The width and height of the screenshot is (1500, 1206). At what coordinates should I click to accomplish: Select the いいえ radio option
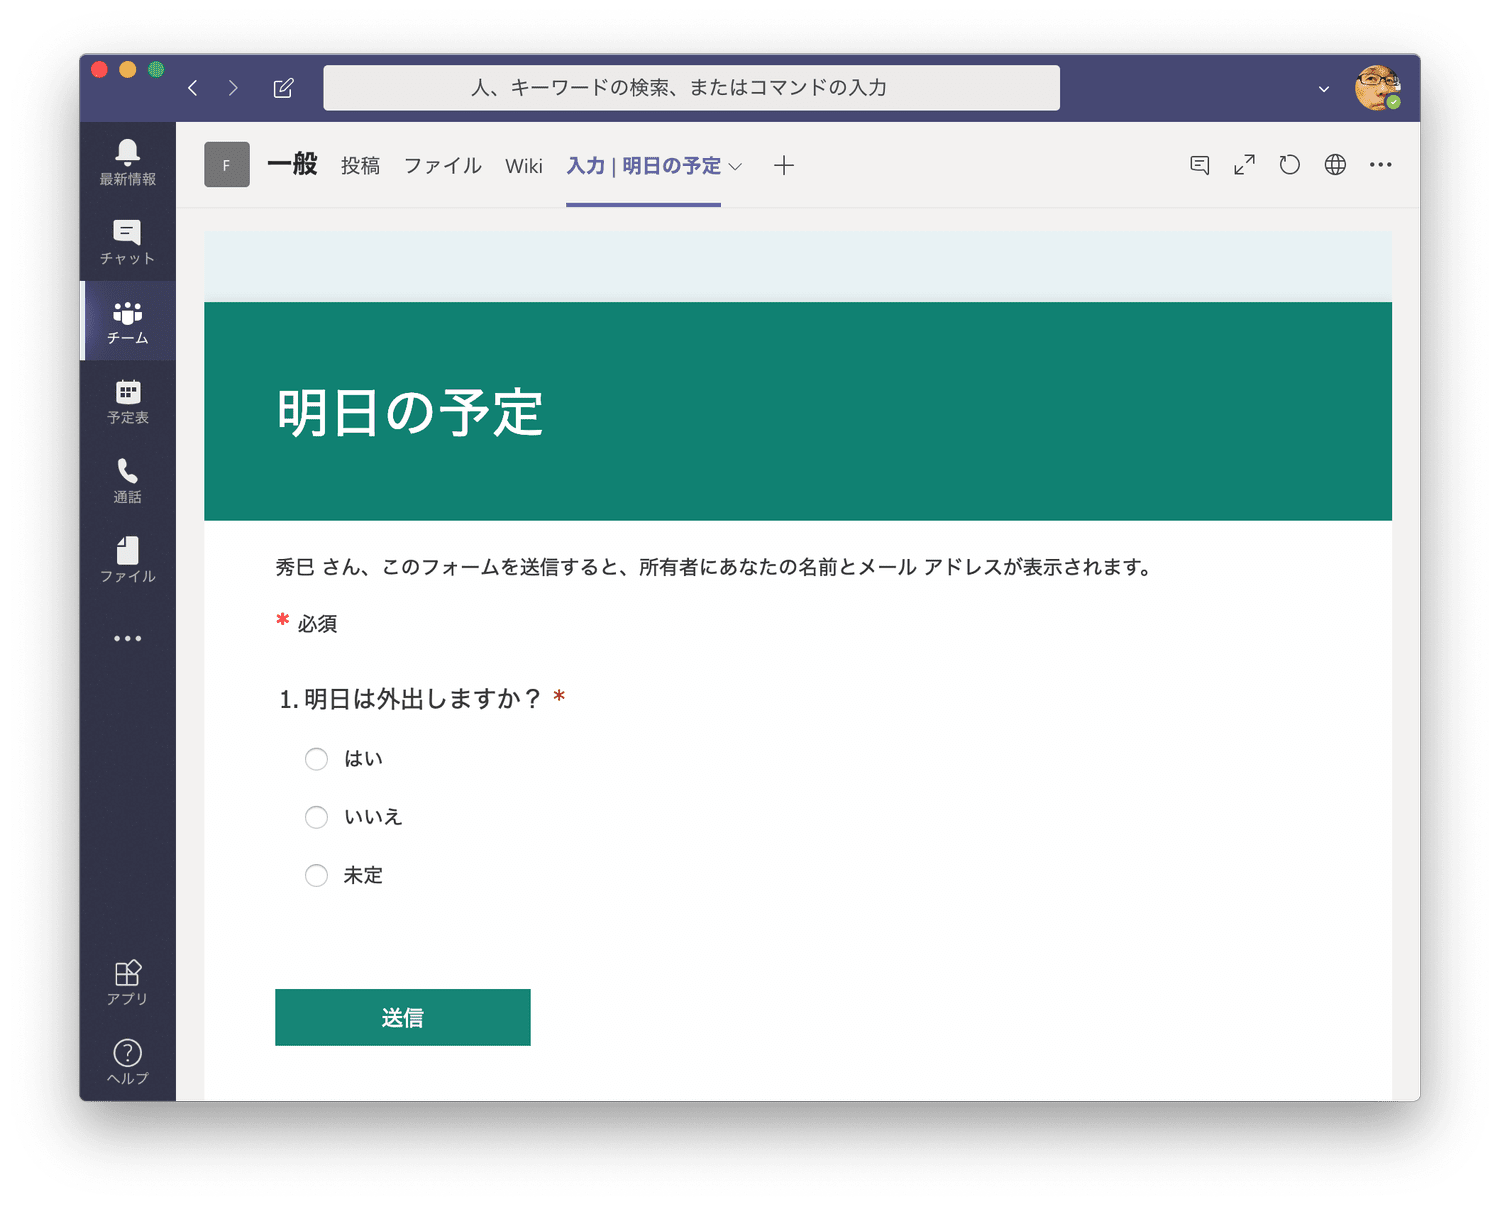coord(316,817)
